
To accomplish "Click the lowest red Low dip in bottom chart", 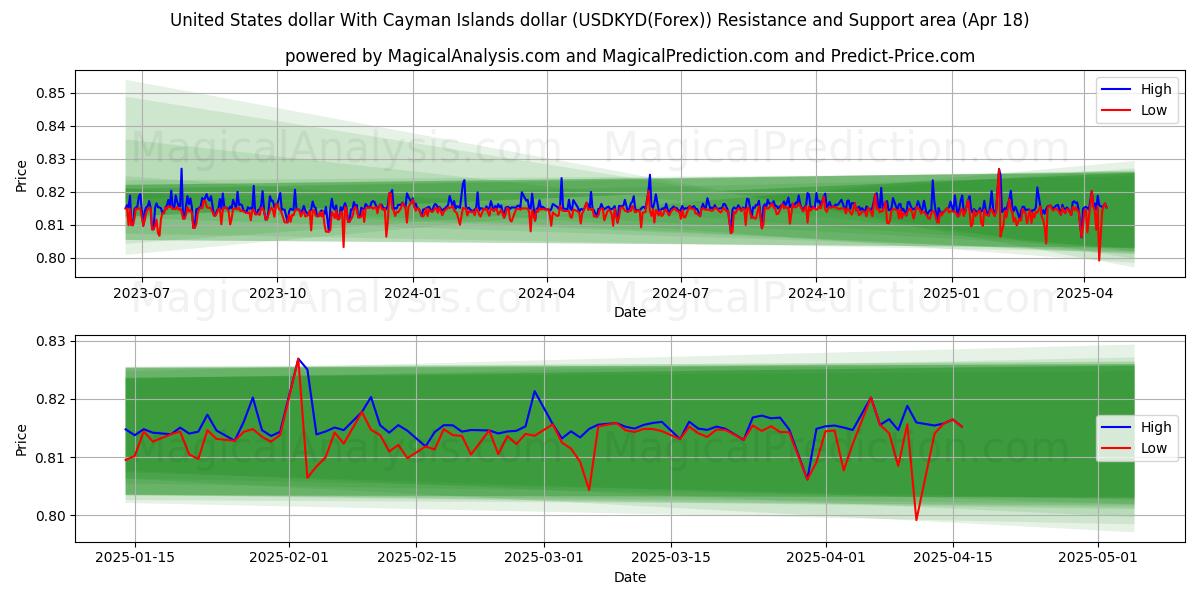I will click(916, 519).
